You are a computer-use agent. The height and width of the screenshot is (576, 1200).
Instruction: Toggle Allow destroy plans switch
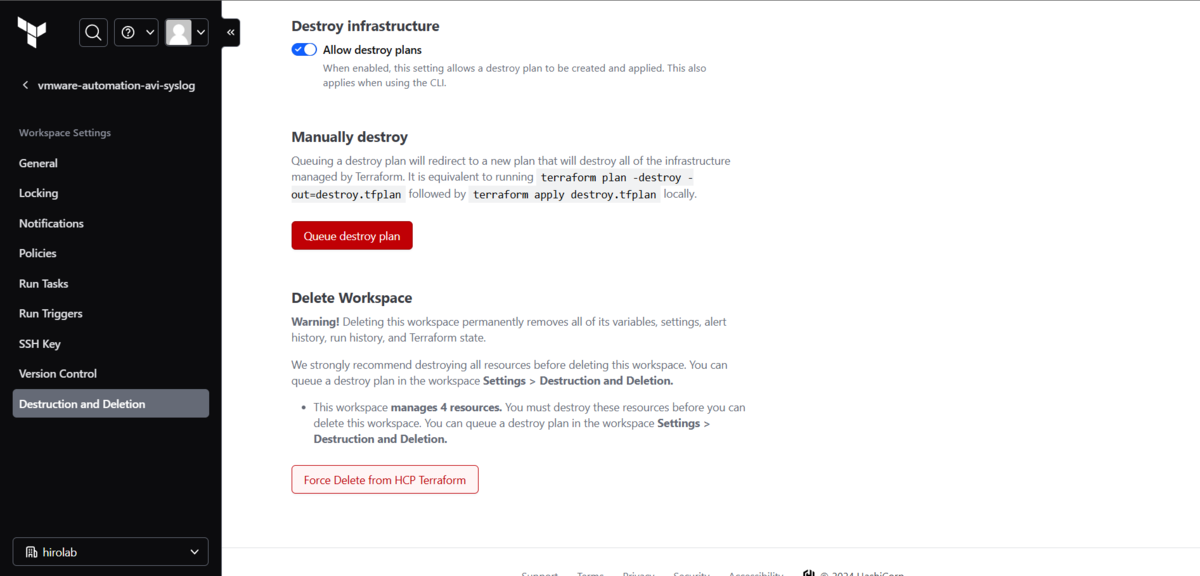pyautogui.click(x=304, y=50)
